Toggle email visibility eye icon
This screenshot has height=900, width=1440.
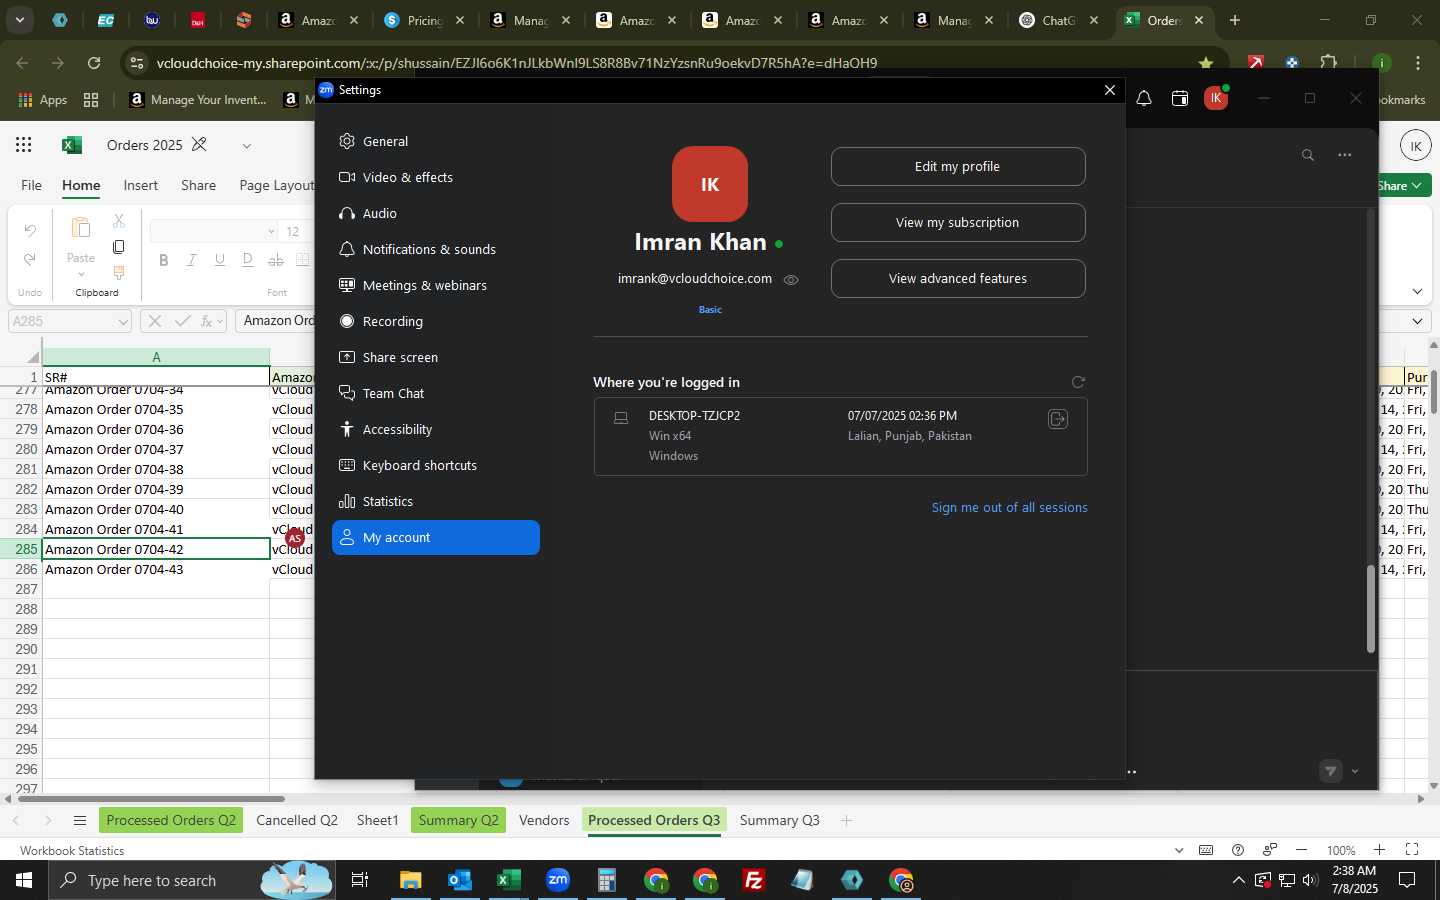(791, 280)
